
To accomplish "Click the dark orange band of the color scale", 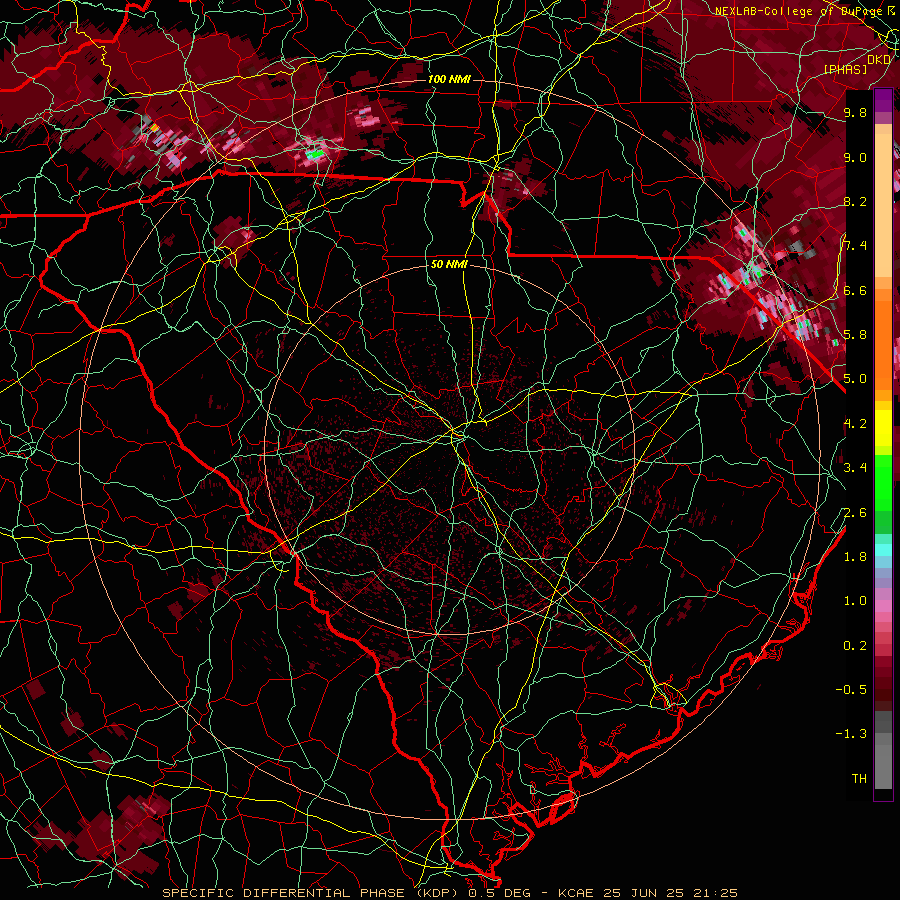I will coord(883,344).
